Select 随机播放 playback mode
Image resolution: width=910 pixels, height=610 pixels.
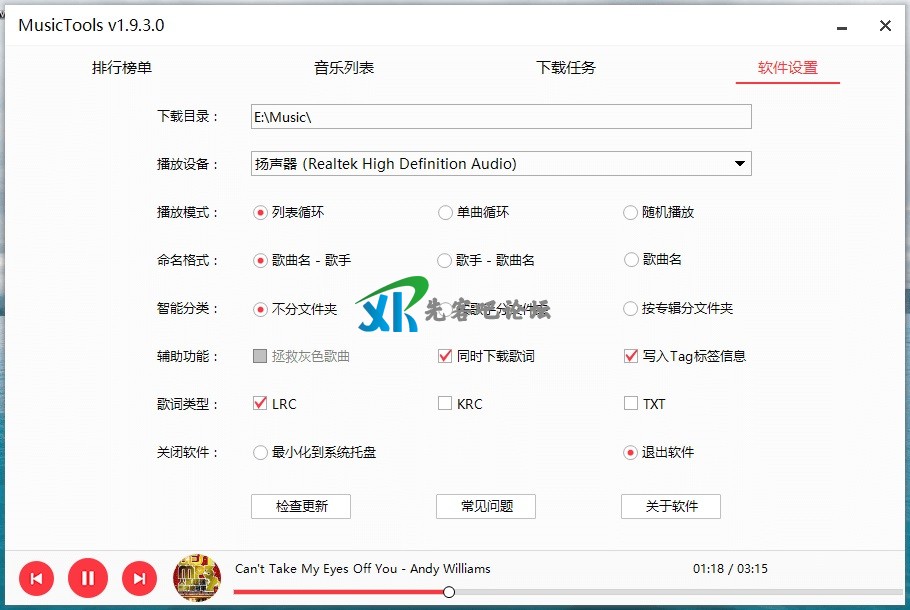tap(630, 212)
